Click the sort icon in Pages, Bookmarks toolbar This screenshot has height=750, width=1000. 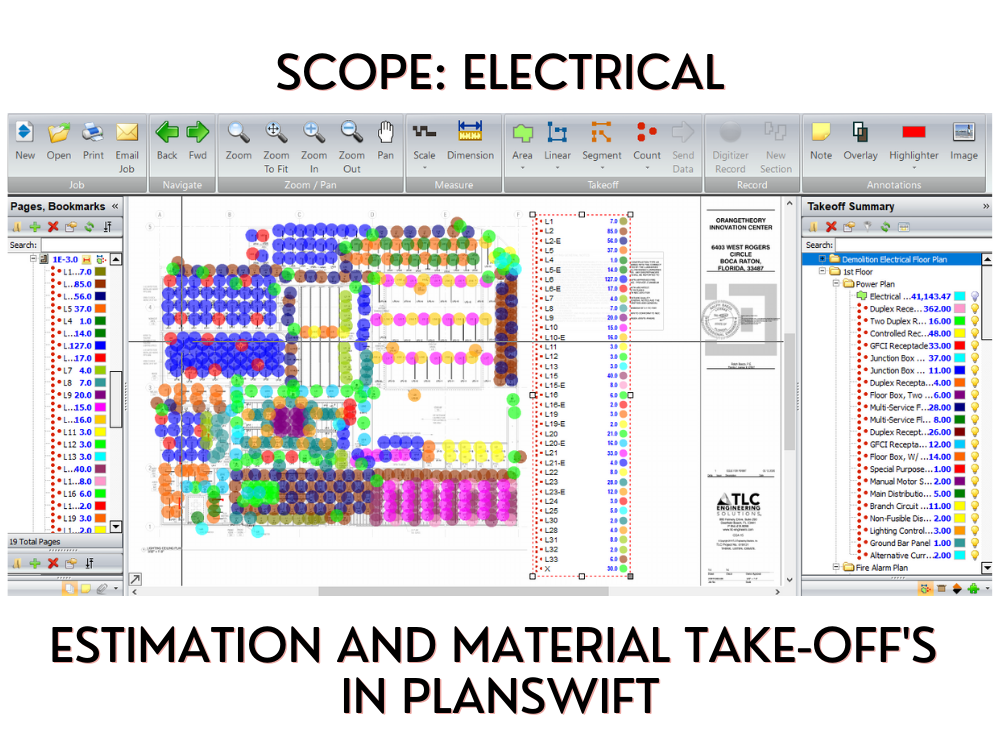pyautogui.click(x=107, y=226)
